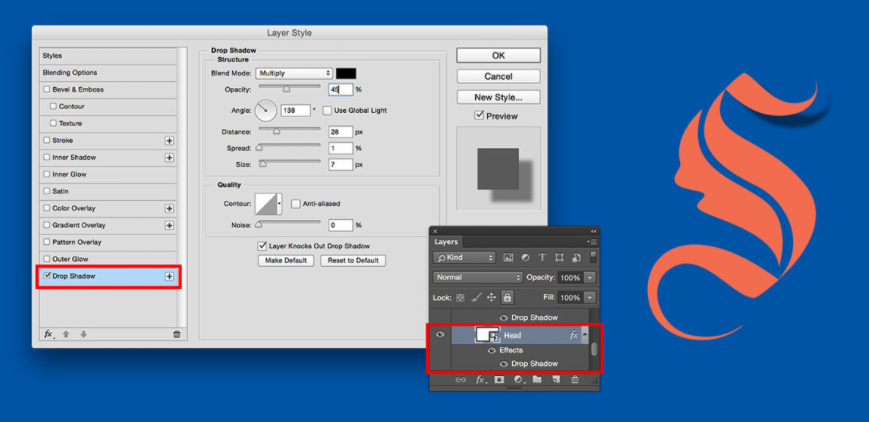Filter layers by adjustment layers icon
The height and width of the screenshot is (422, 869).
coord(525,258)
